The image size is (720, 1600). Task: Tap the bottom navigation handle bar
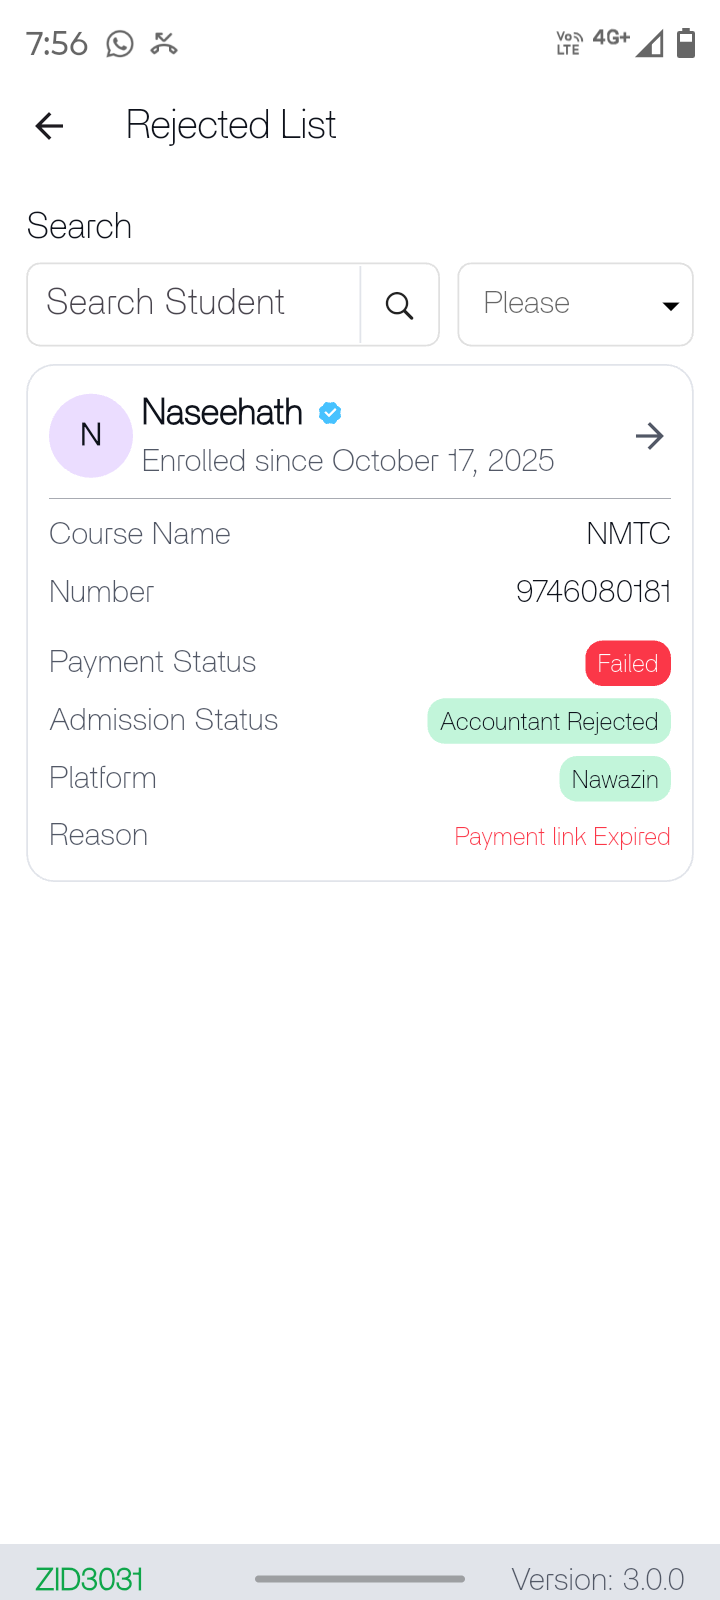[x=360, y=1579]
